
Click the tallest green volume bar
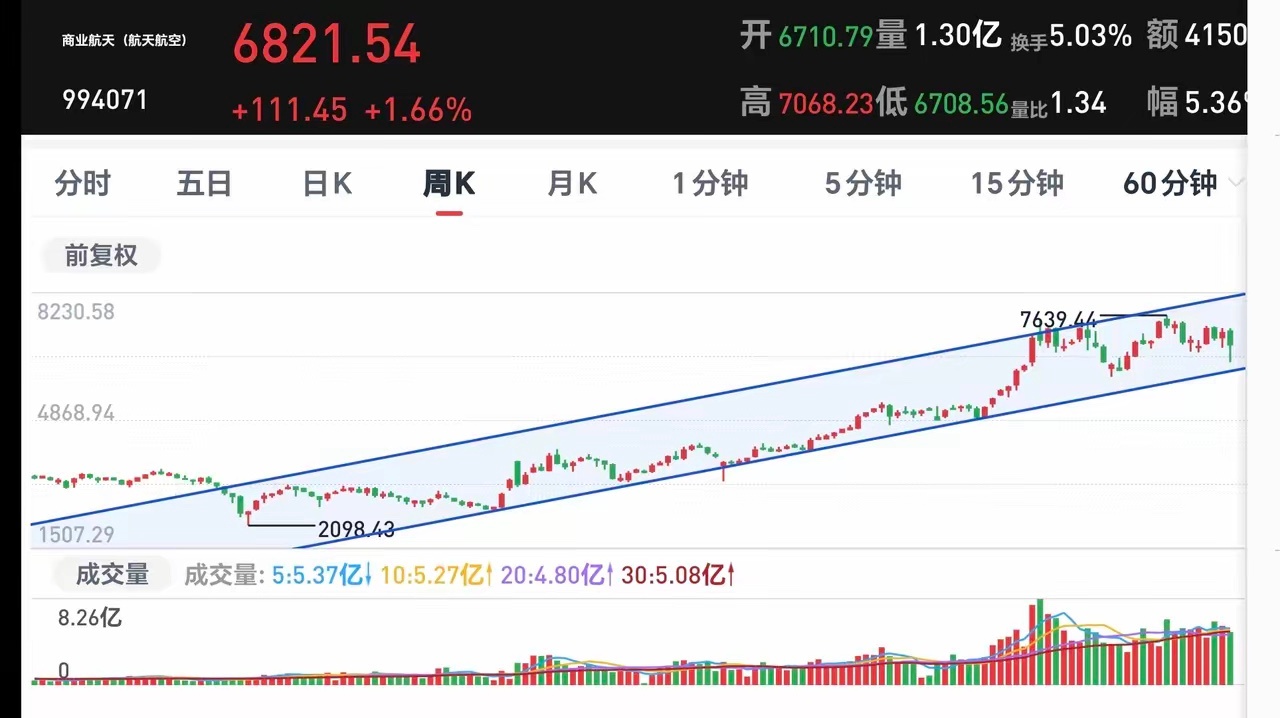pyautogui.click(x=1040, y=642)
